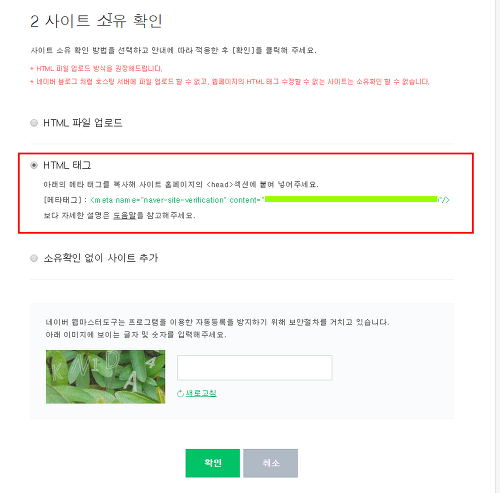Click the 사이트 소유 확인 heading

(103, 21)
